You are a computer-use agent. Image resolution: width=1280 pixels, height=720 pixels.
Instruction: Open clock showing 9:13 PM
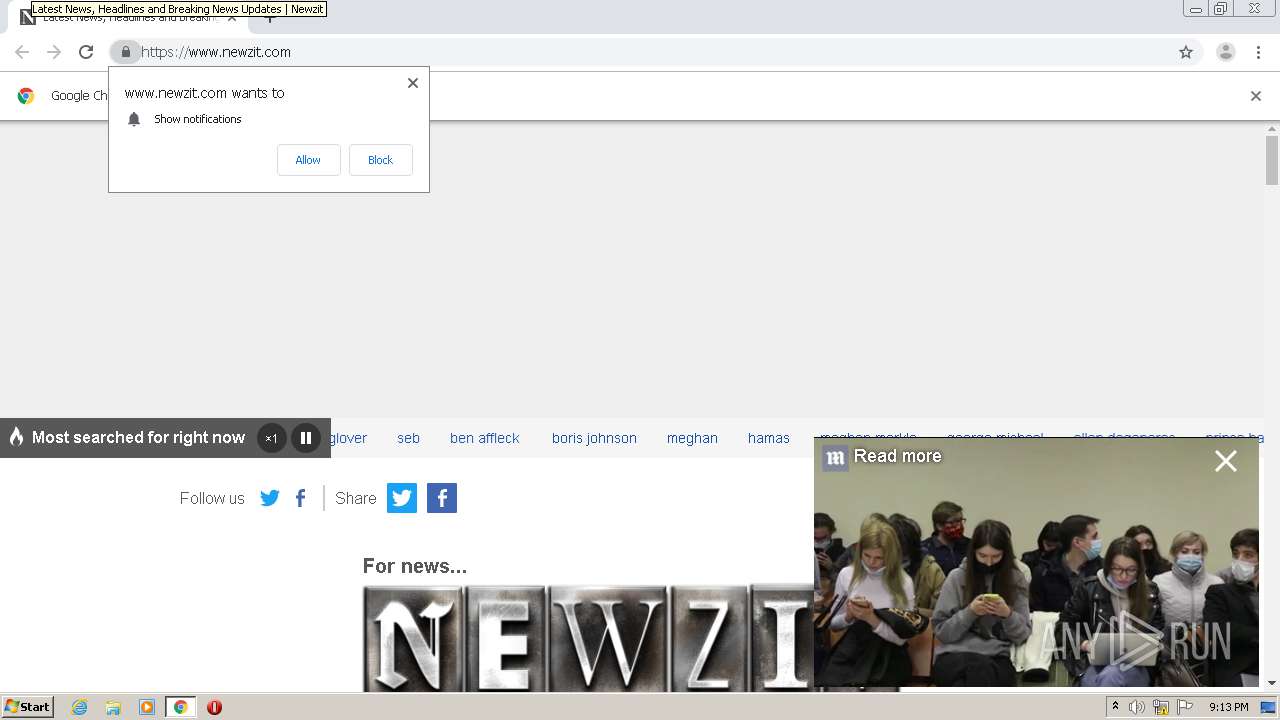(x=1229, y=707)
